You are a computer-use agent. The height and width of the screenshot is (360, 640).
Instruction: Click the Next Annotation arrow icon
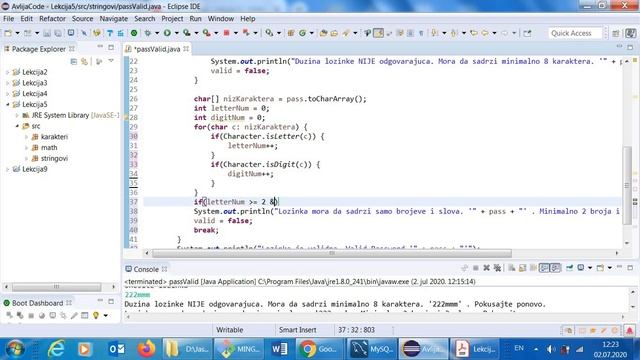[x=435, y=33]
